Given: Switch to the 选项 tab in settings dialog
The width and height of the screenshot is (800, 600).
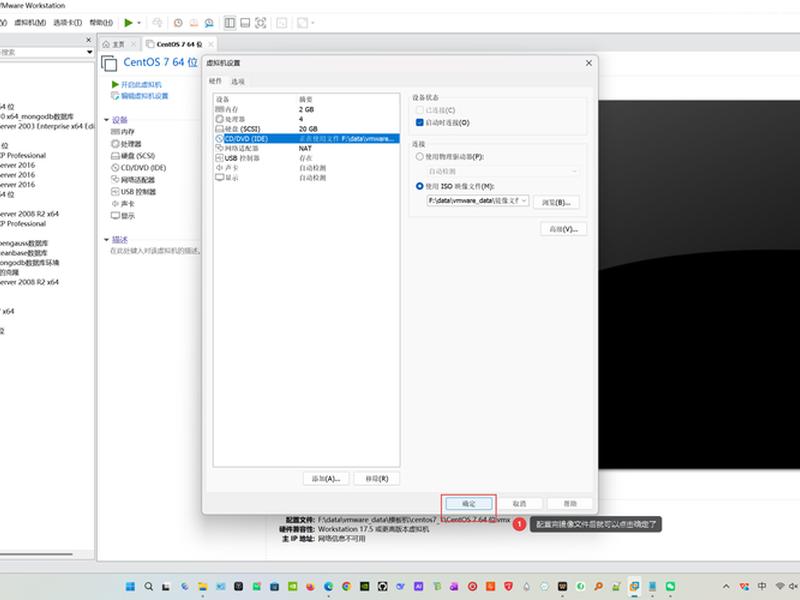Looking at the screenshot, I should pos(238,82).
